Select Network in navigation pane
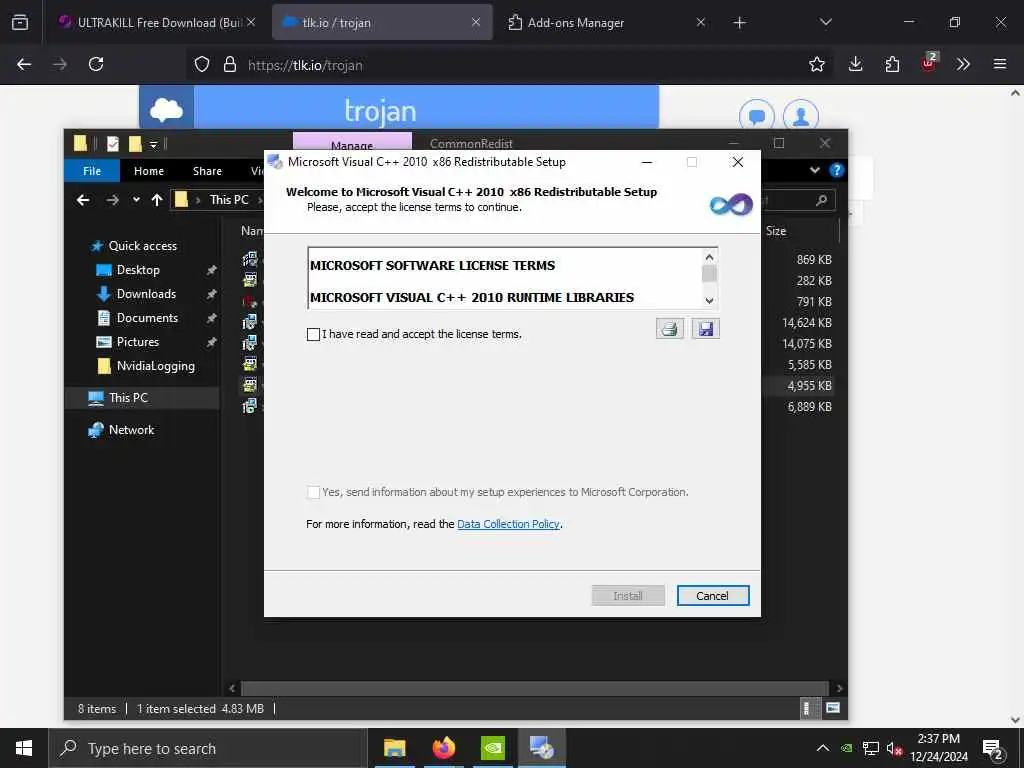 (x=131, y=430)
